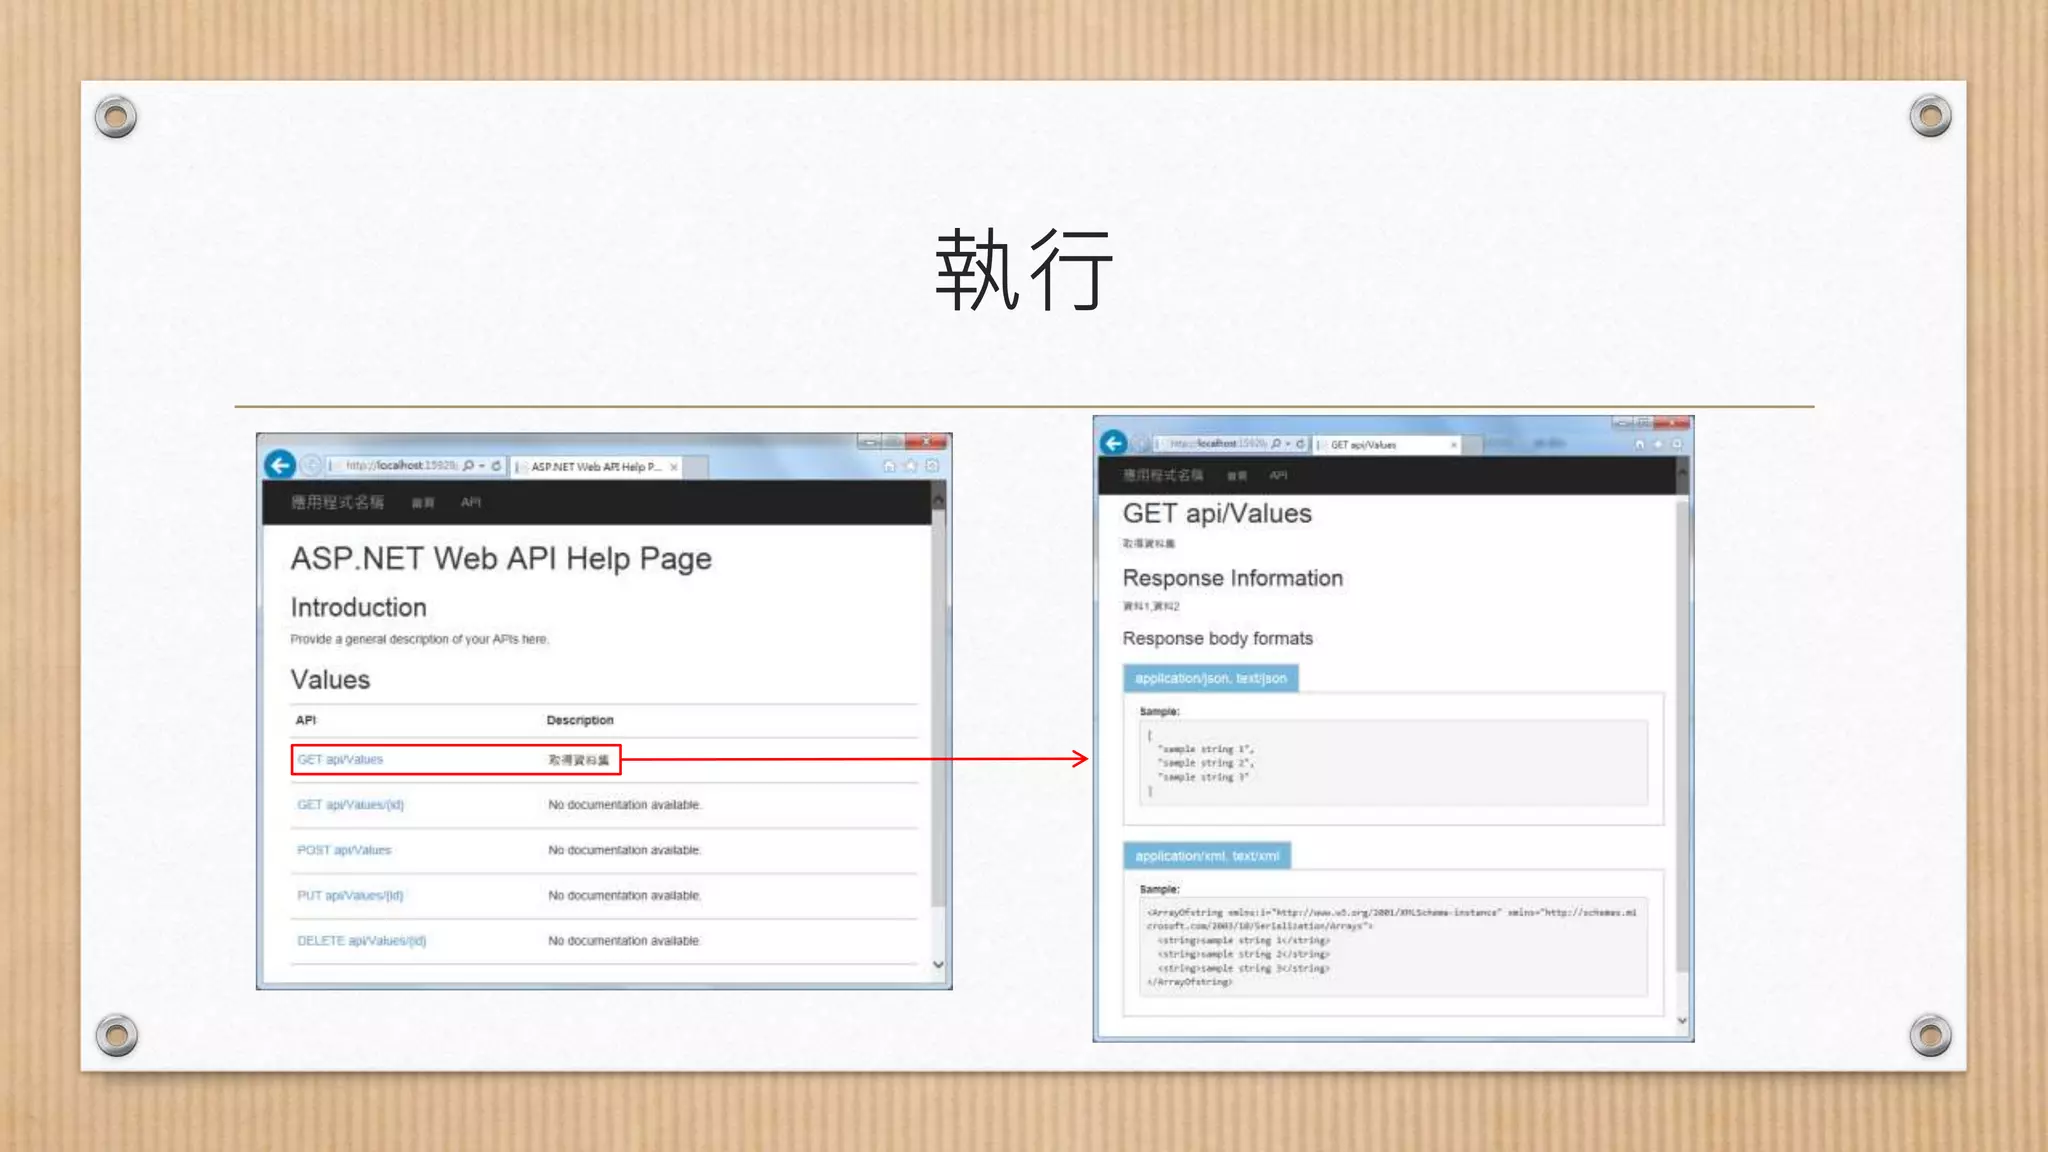Click refresh icon in left browser address bar

coord(496,466)
